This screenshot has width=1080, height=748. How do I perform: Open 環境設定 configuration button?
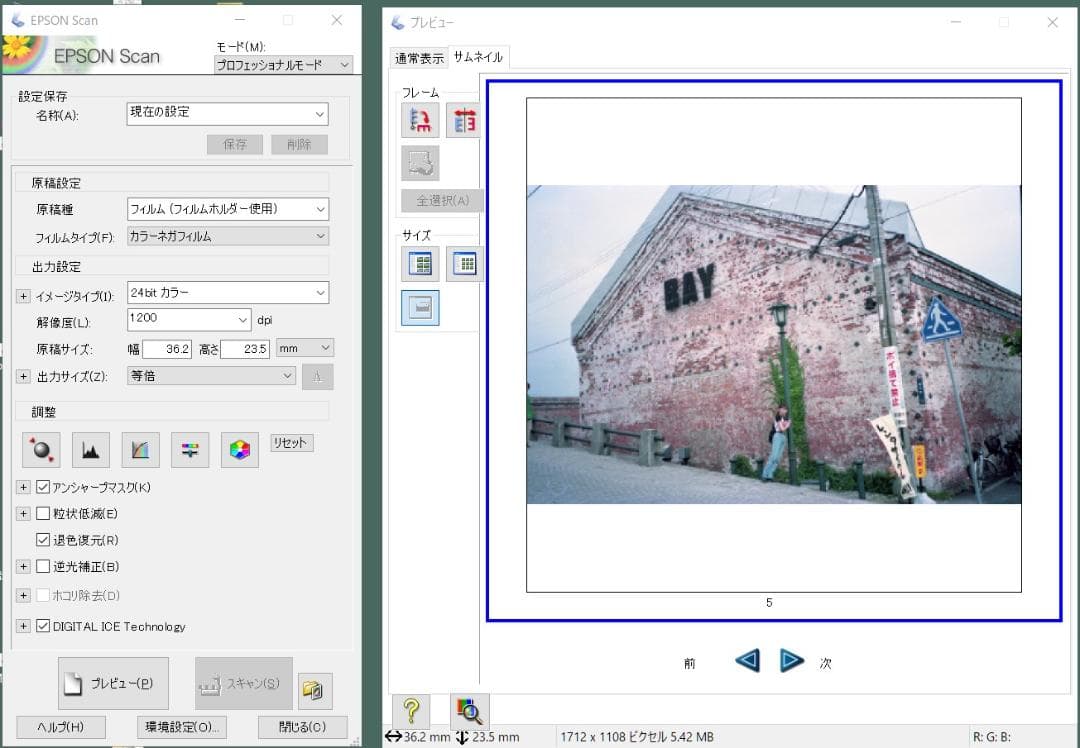[x=181, y=727]
